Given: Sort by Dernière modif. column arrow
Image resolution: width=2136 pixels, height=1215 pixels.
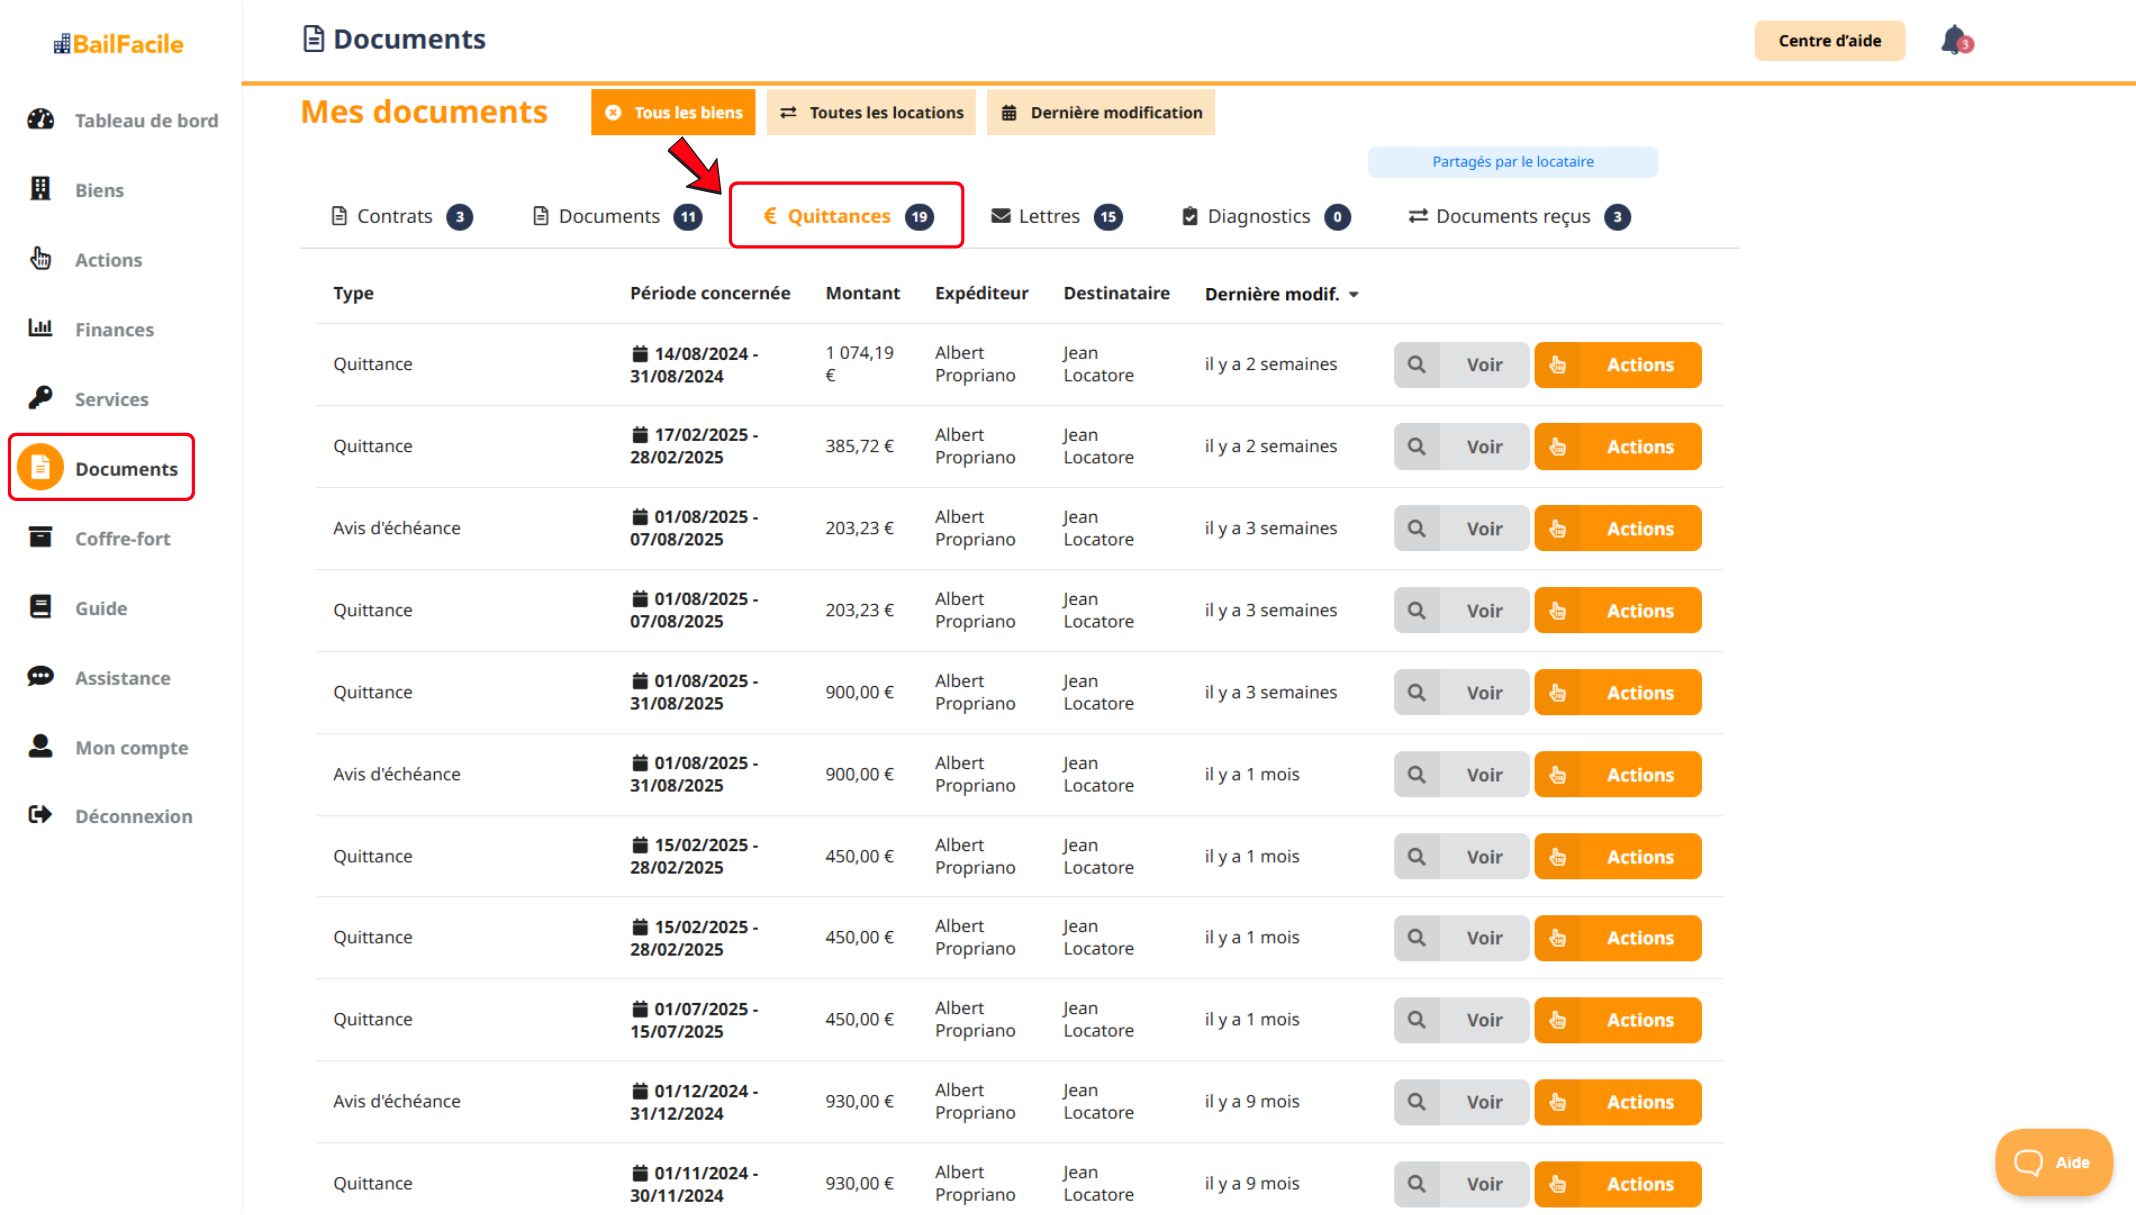Looking at the screenshot, I should point(1354,294).
